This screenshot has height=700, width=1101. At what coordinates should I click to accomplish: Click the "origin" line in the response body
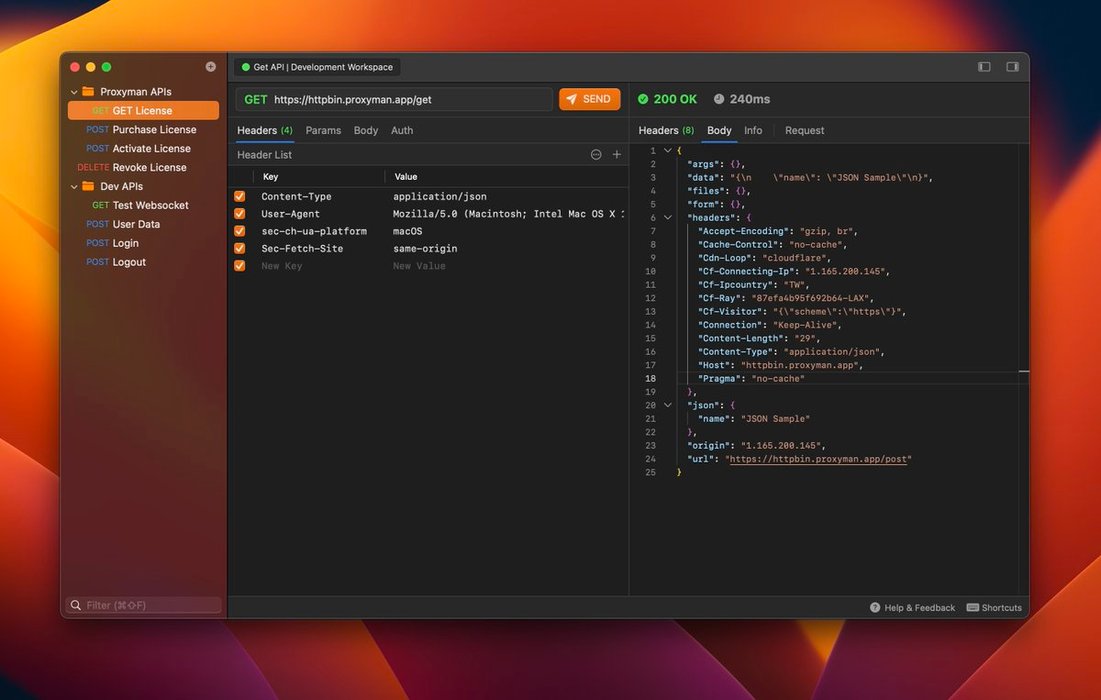click(756, 446)
